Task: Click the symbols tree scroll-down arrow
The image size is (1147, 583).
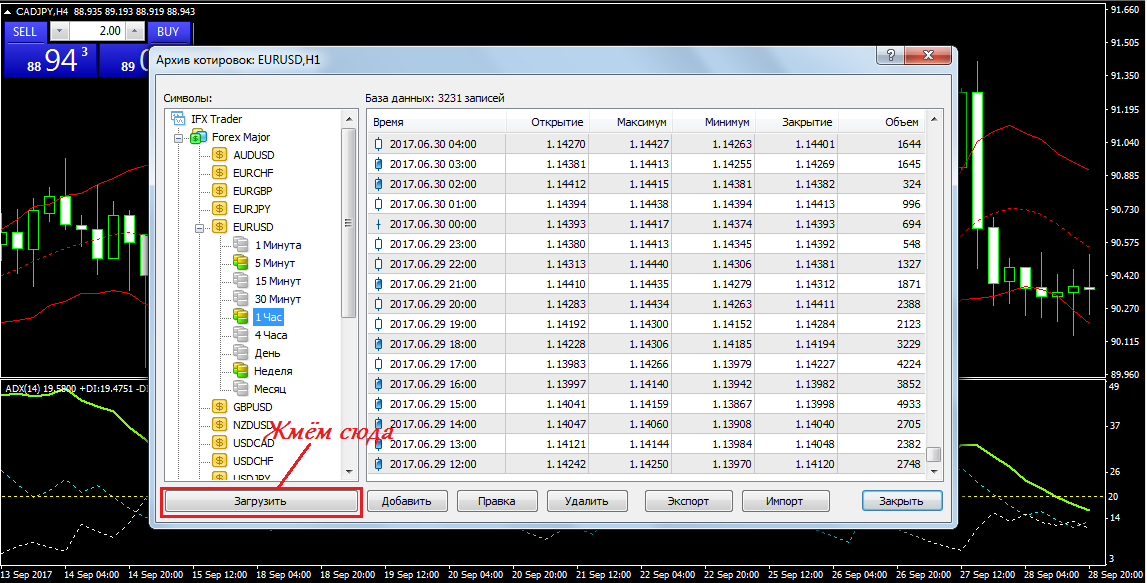Action: click(x=349, y=472)
